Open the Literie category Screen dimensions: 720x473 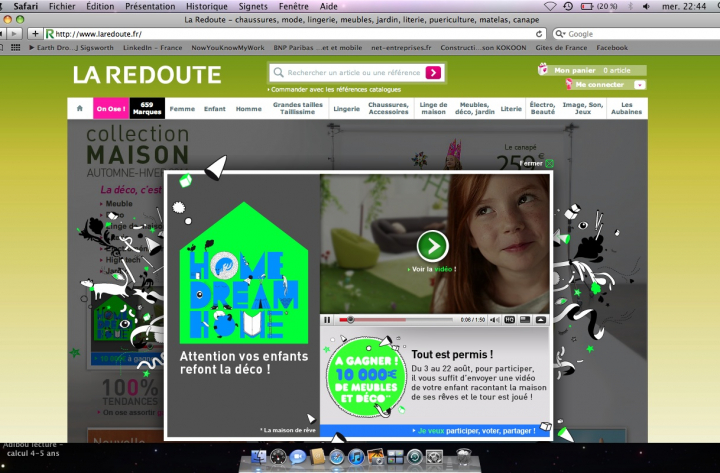511,109
